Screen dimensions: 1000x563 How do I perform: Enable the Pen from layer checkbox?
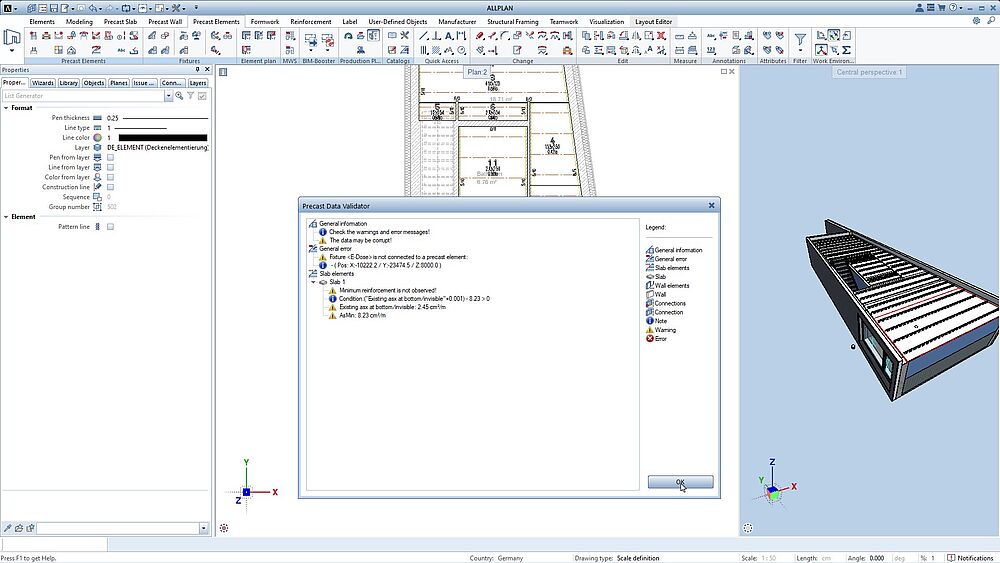click(110, 157)
